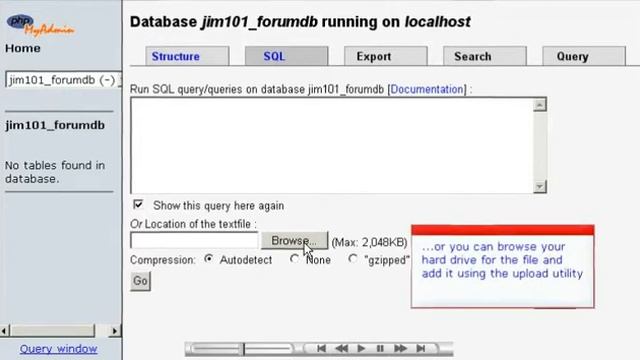Open the SQL tab

pos(287,56)
